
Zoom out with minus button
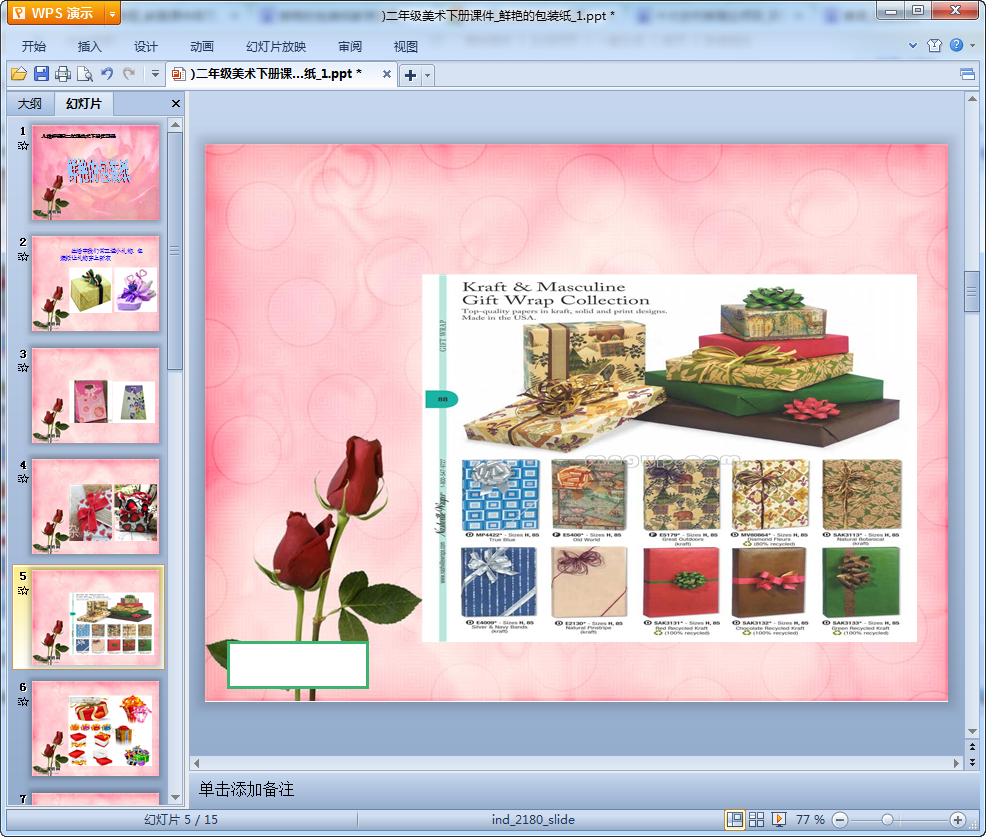pyautogui.click(x=840, y=820)
